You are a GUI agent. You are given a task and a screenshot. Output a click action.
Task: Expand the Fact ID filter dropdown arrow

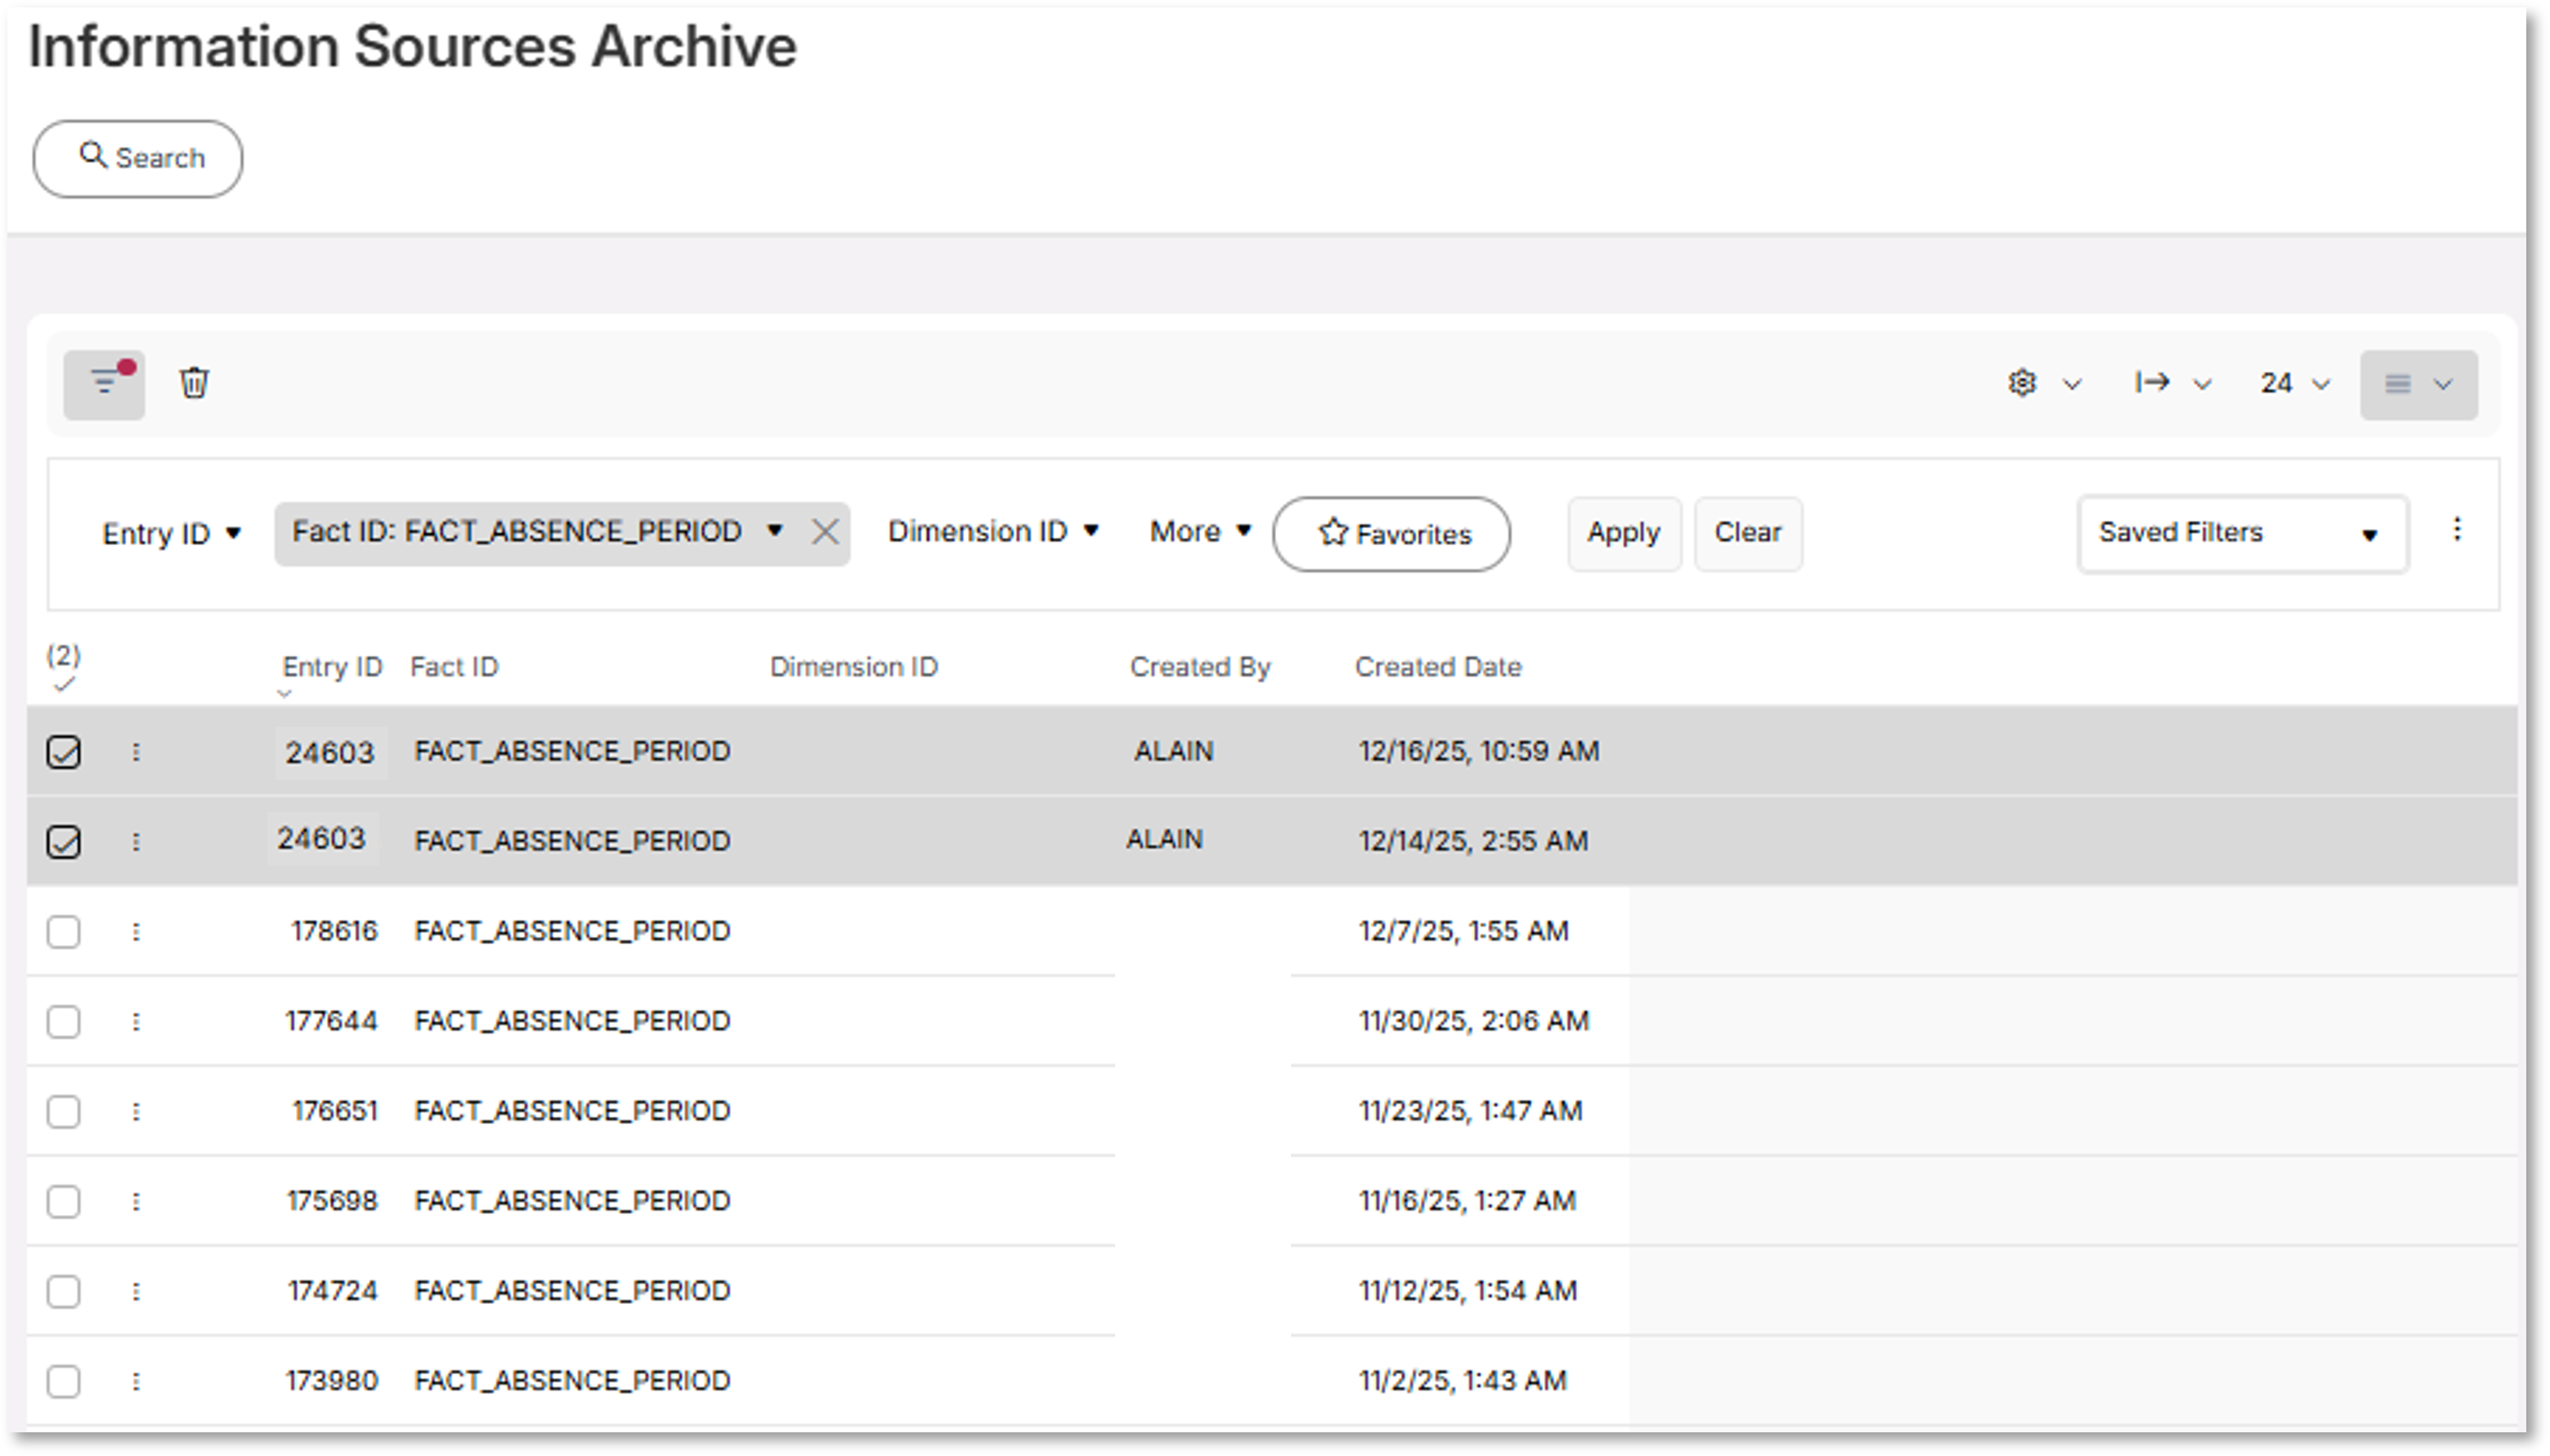tap(775, 531)
